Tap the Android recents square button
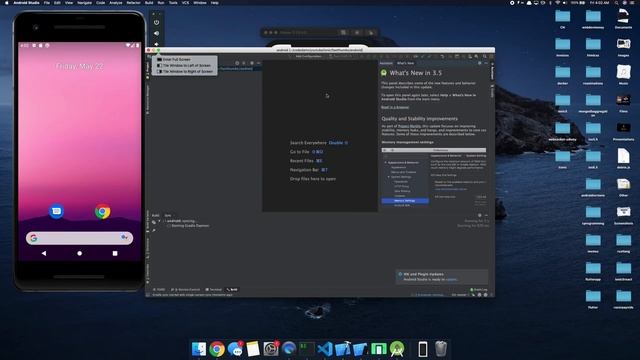Image resolution: width=640 pixels, height=360 pixels. 115,253
